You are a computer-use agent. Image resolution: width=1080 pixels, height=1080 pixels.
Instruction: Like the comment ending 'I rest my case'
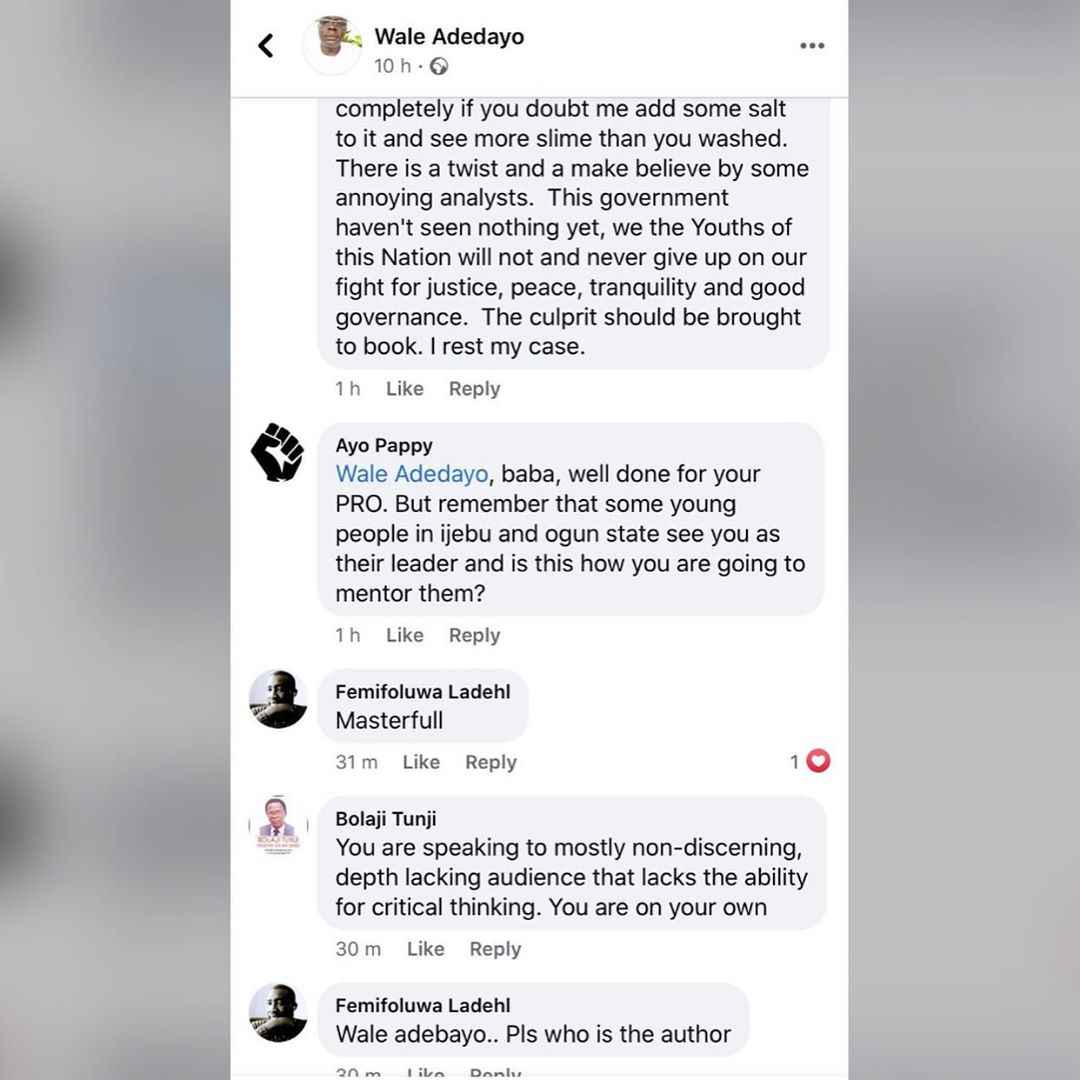[404, 388]
